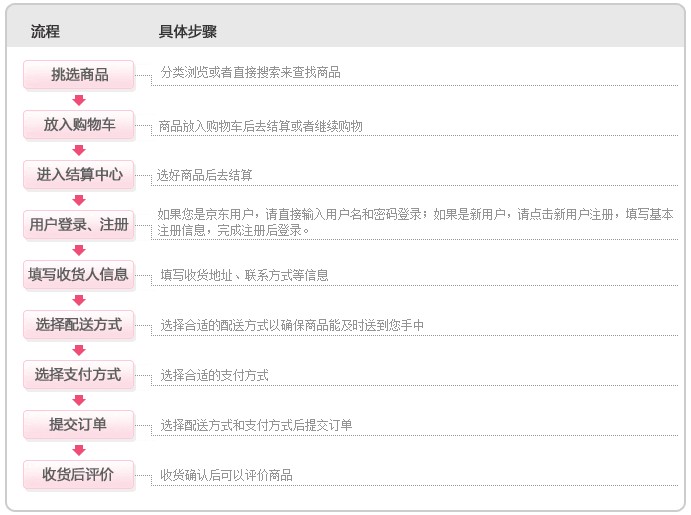
Task: Click the red arrow below 选择支付方式
Action: pos(79,400)
